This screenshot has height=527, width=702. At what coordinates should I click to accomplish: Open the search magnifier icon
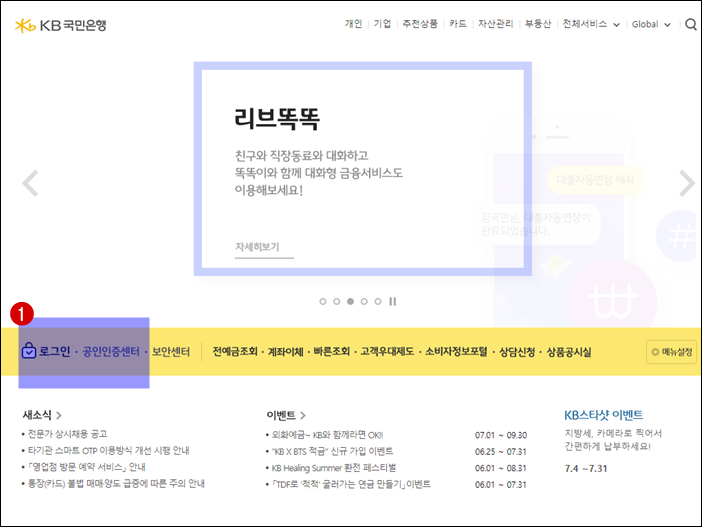pos(691,24)
